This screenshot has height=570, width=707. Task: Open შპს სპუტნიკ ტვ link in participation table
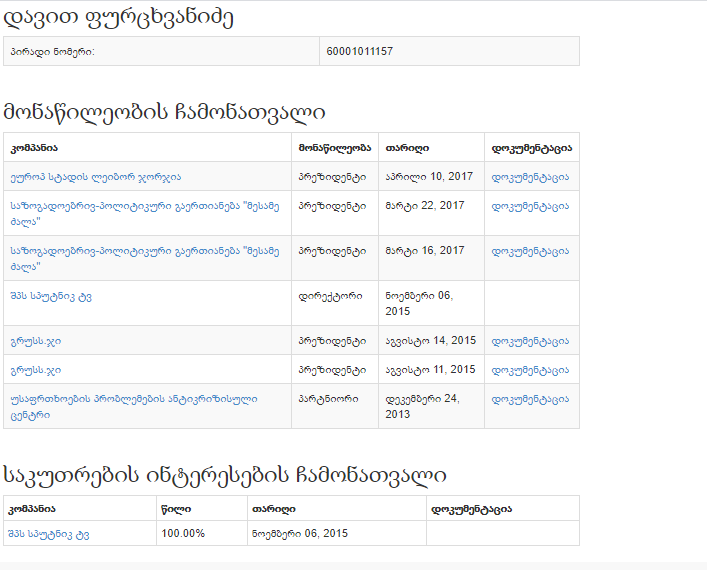click(x=51, y=296)
